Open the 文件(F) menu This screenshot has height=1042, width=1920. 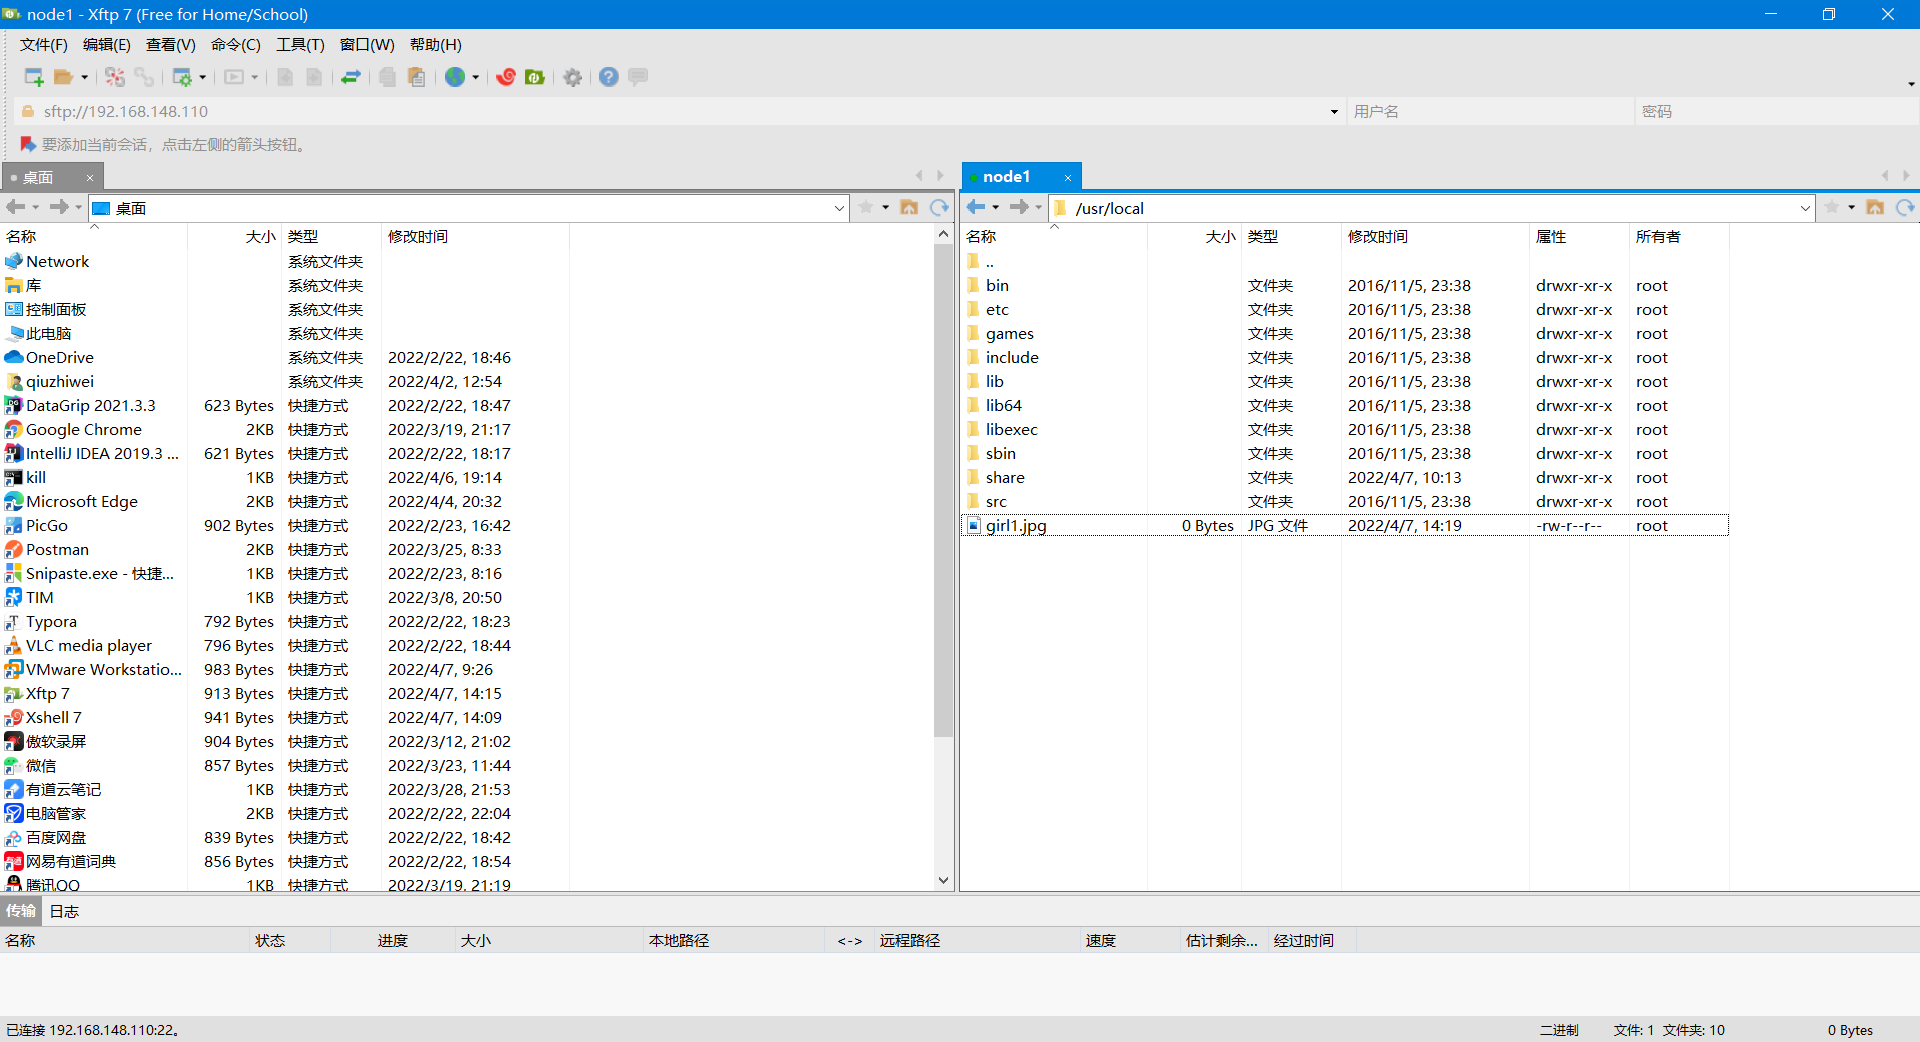pyautogui.click(x=44, y=45)
